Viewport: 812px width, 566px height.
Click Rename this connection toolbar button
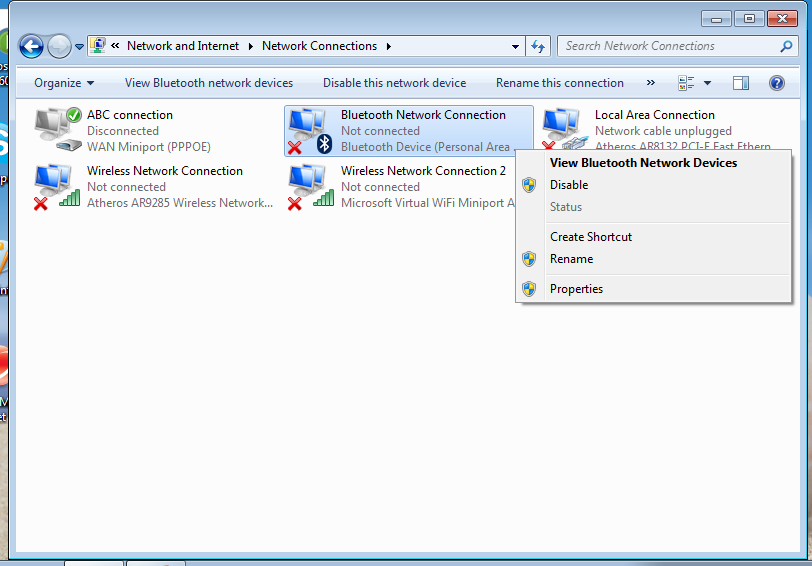point(560,83)
